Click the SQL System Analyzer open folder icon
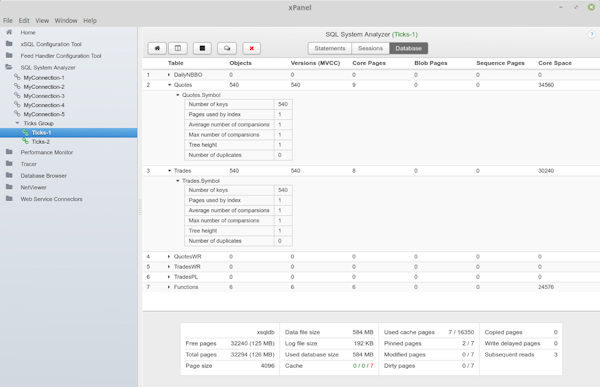Viewport: 600px width, 387px height. pyautogui.click(x=9, y=67)
